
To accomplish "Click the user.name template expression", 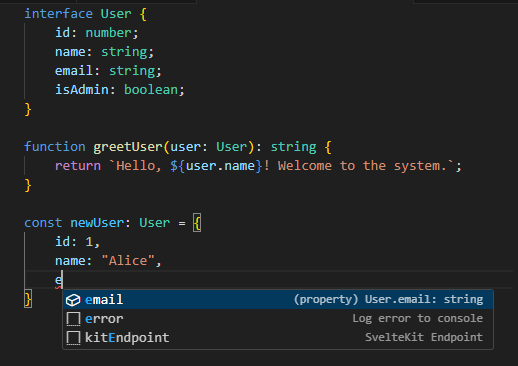I will [220, 166].
